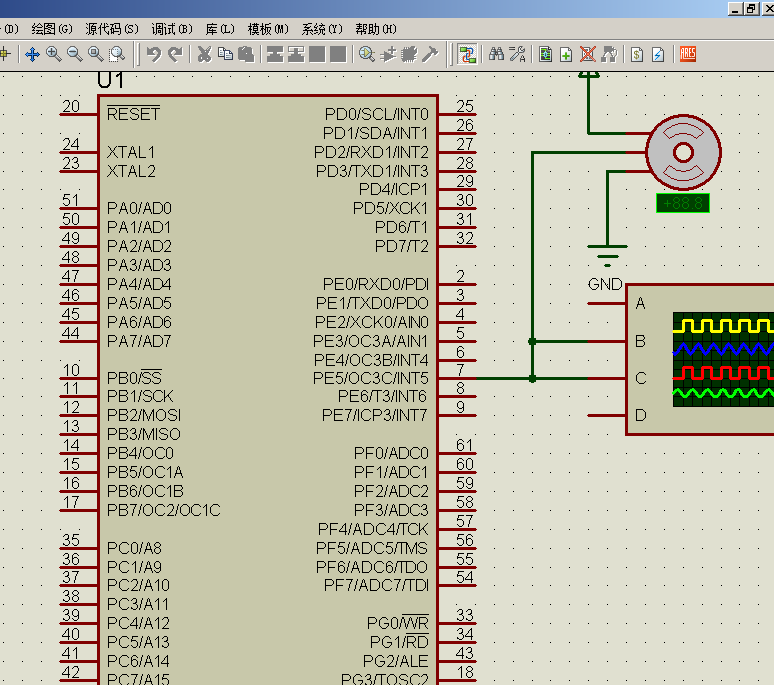Viewport: 774px width, 685px height.
Task: Click the property assignment wrench icon
Action: tap(517, 54)
